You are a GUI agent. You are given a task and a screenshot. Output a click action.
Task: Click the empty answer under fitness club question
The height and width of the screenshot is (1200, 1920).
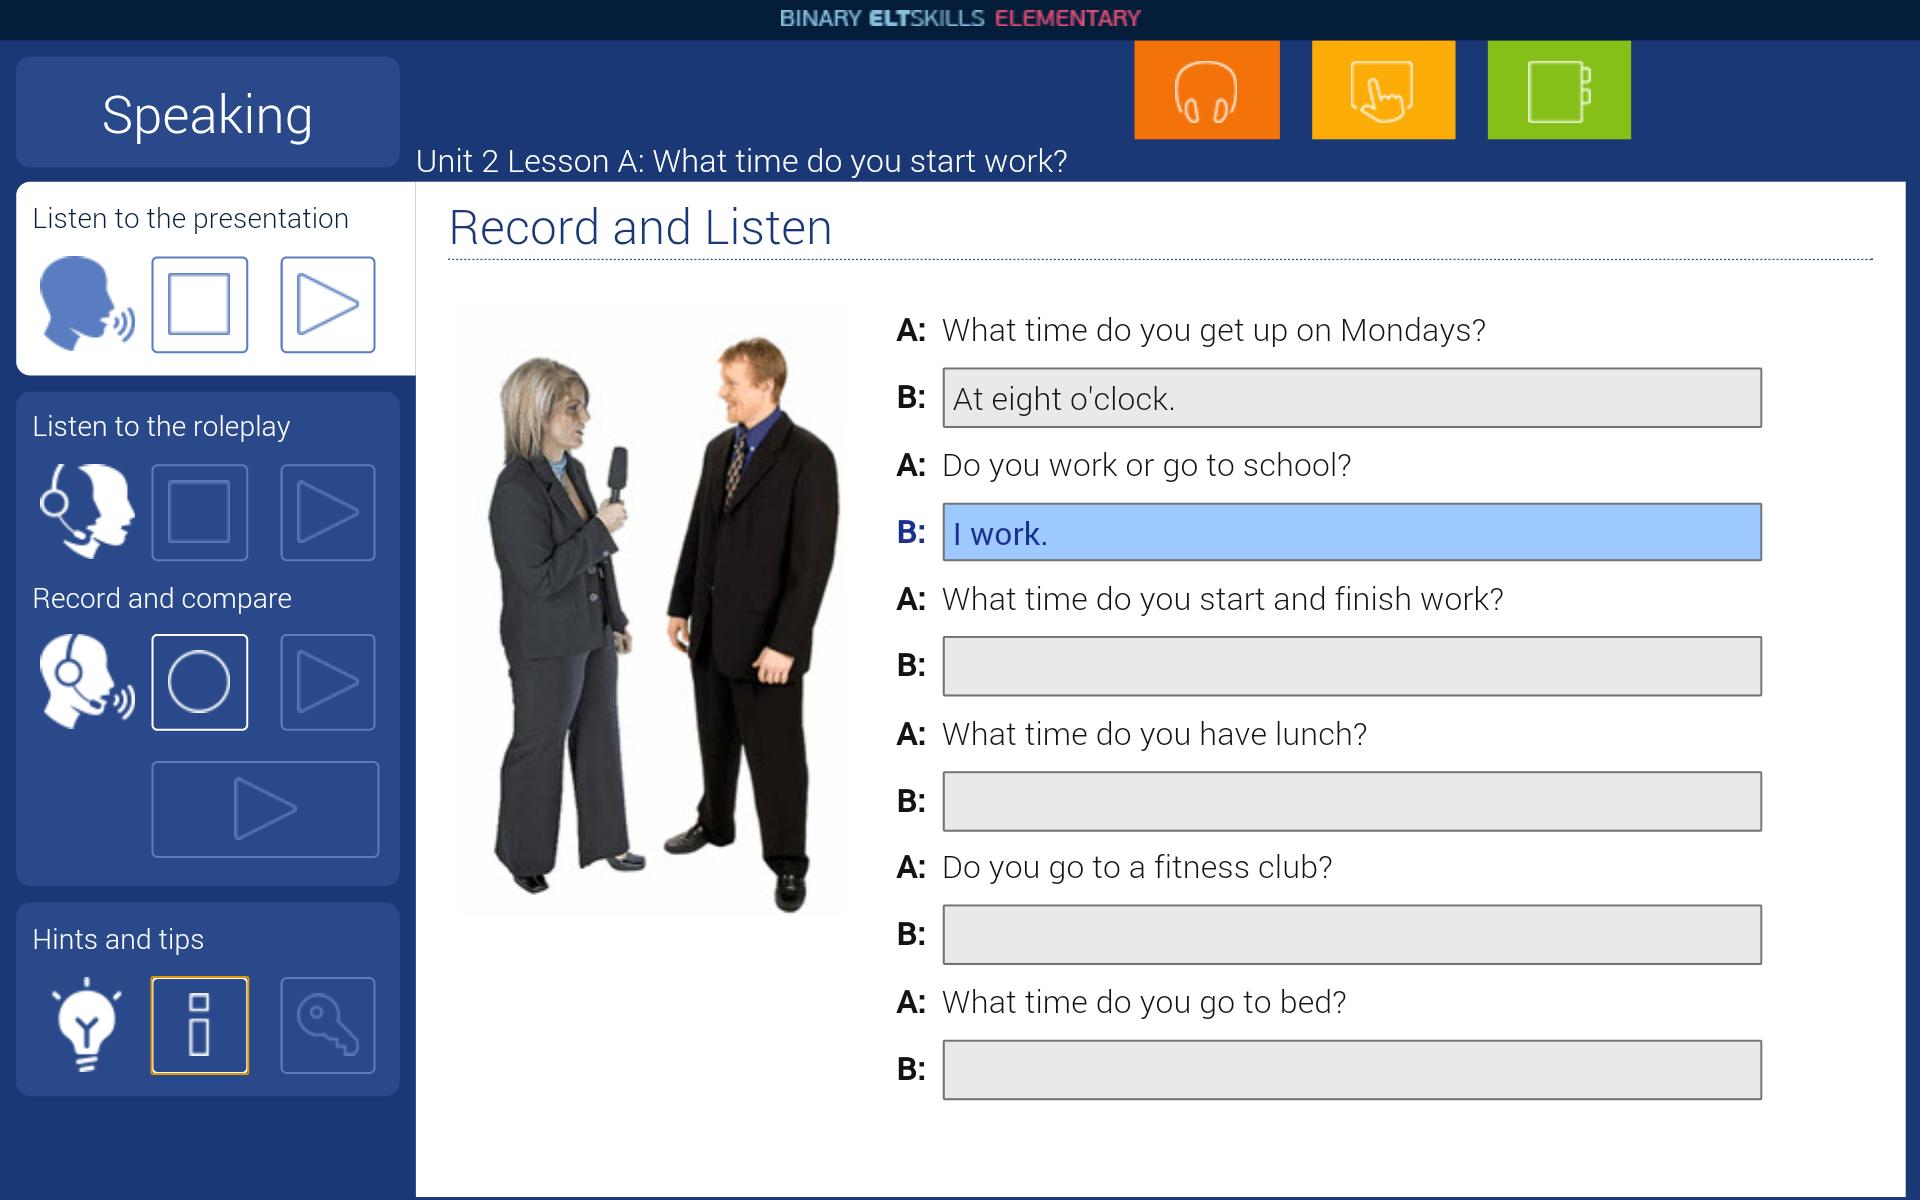(1352, 935)
